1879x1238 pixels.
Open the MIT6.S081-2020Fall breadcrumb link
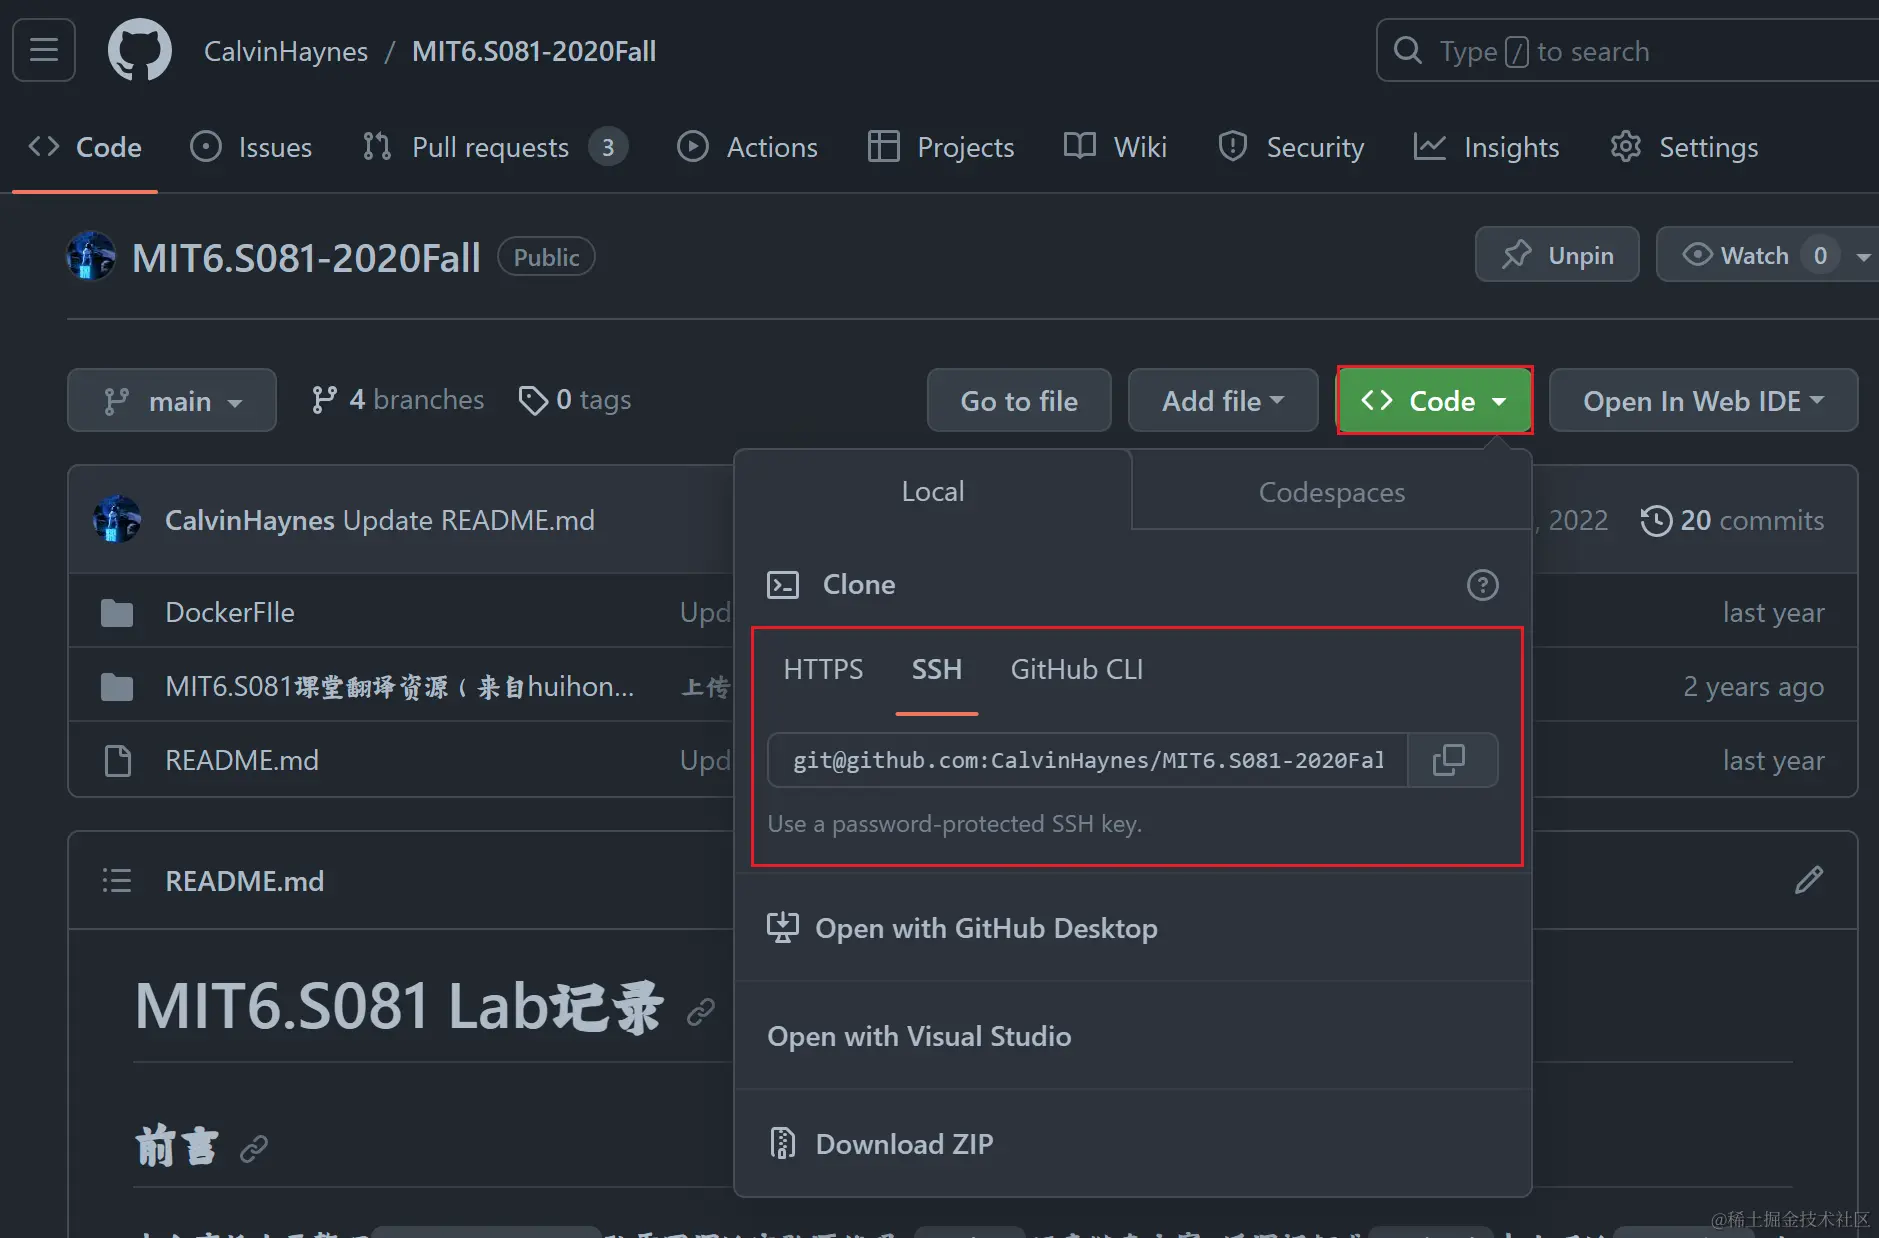534,51
